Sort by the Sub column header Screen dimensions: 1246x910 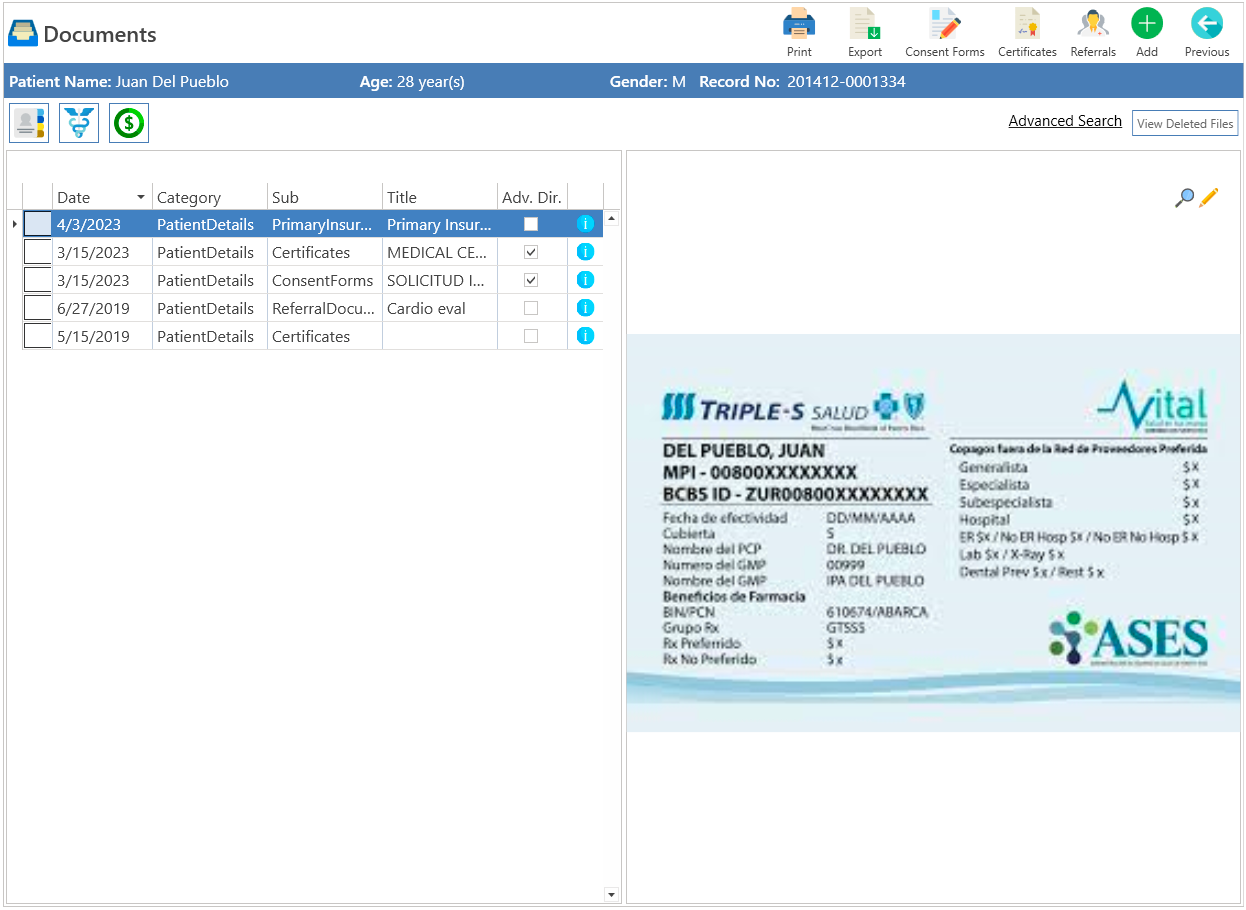click(x=325, y=197)
